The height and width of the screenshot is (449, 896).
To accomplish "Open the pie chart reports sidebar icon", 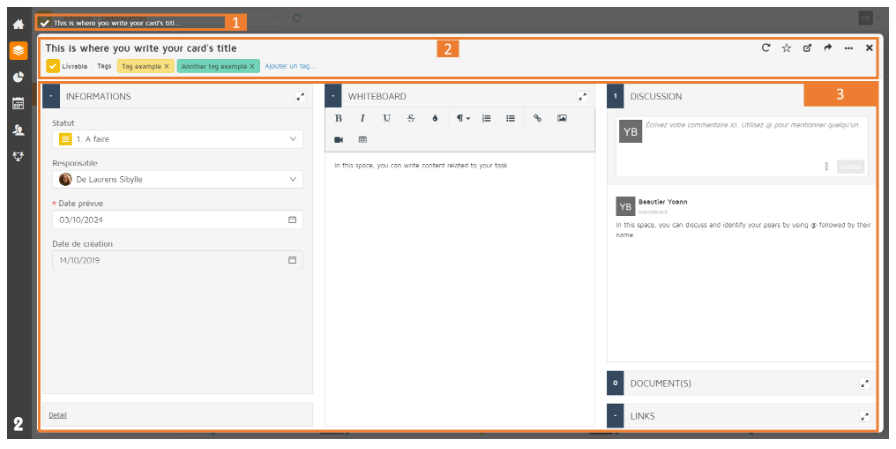I will pyautogui.click(x=17, y=77).
